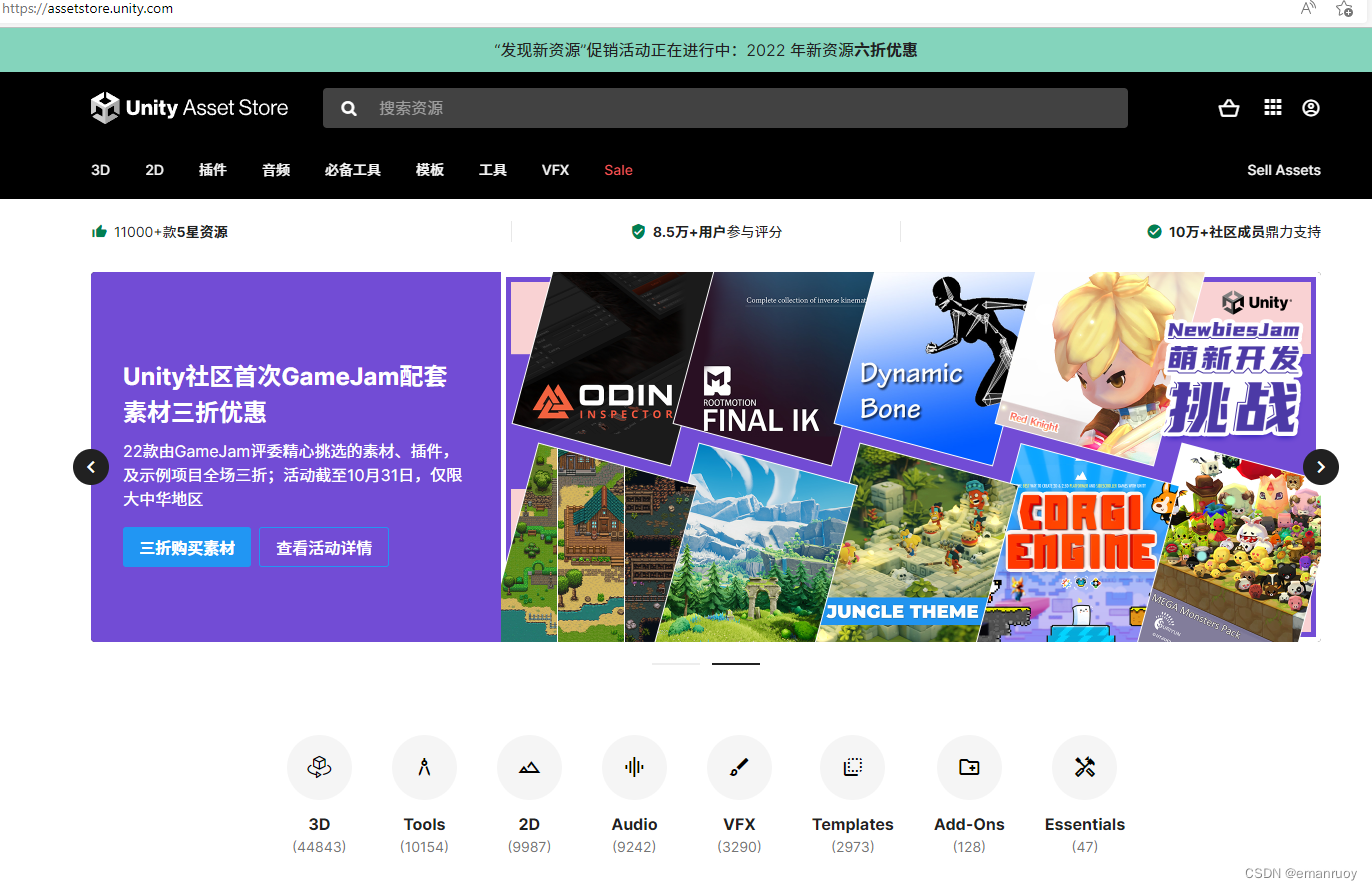Go to previous banner slide

[x=91, y=466]
